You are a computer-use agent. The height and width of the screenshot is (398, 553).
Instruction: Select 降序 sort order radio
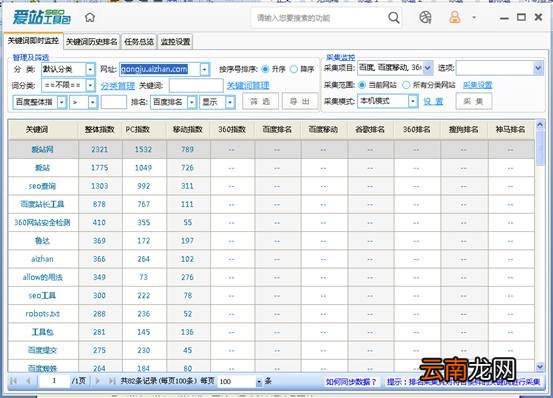[x=294, y=69]
